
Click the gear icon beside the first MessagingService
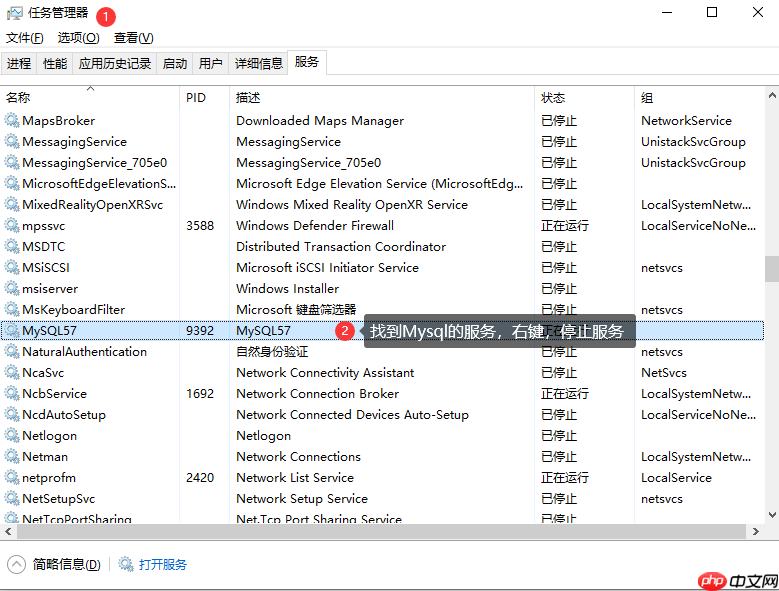[x=12, y=142]
